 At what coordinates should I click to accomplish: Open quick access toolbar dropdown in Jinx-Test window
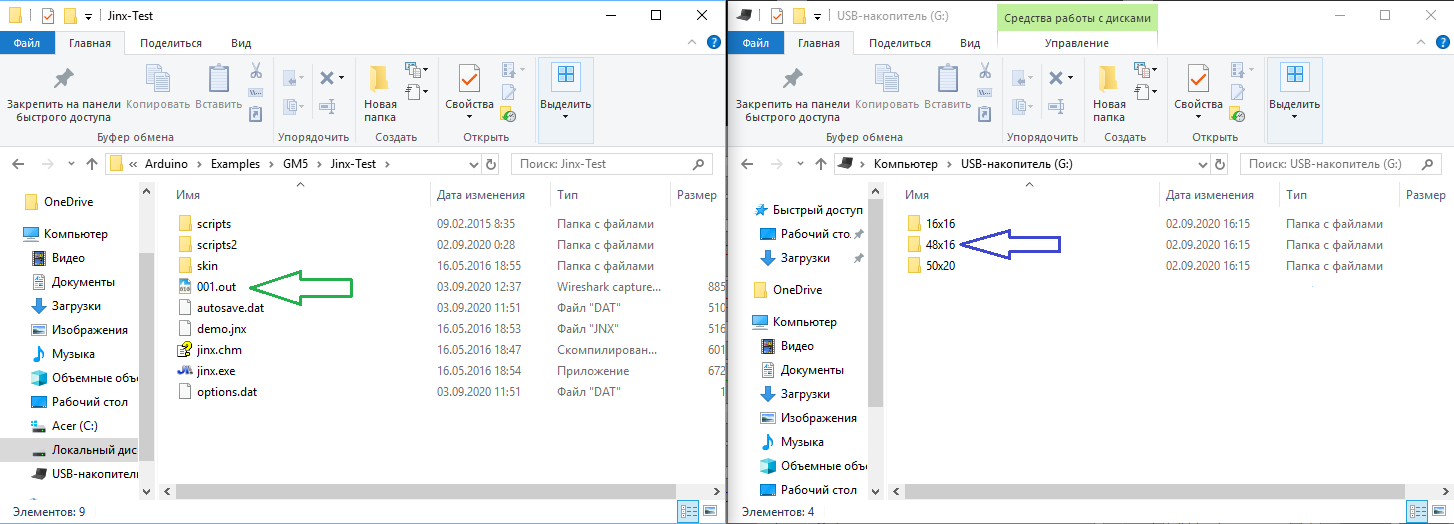89,17
